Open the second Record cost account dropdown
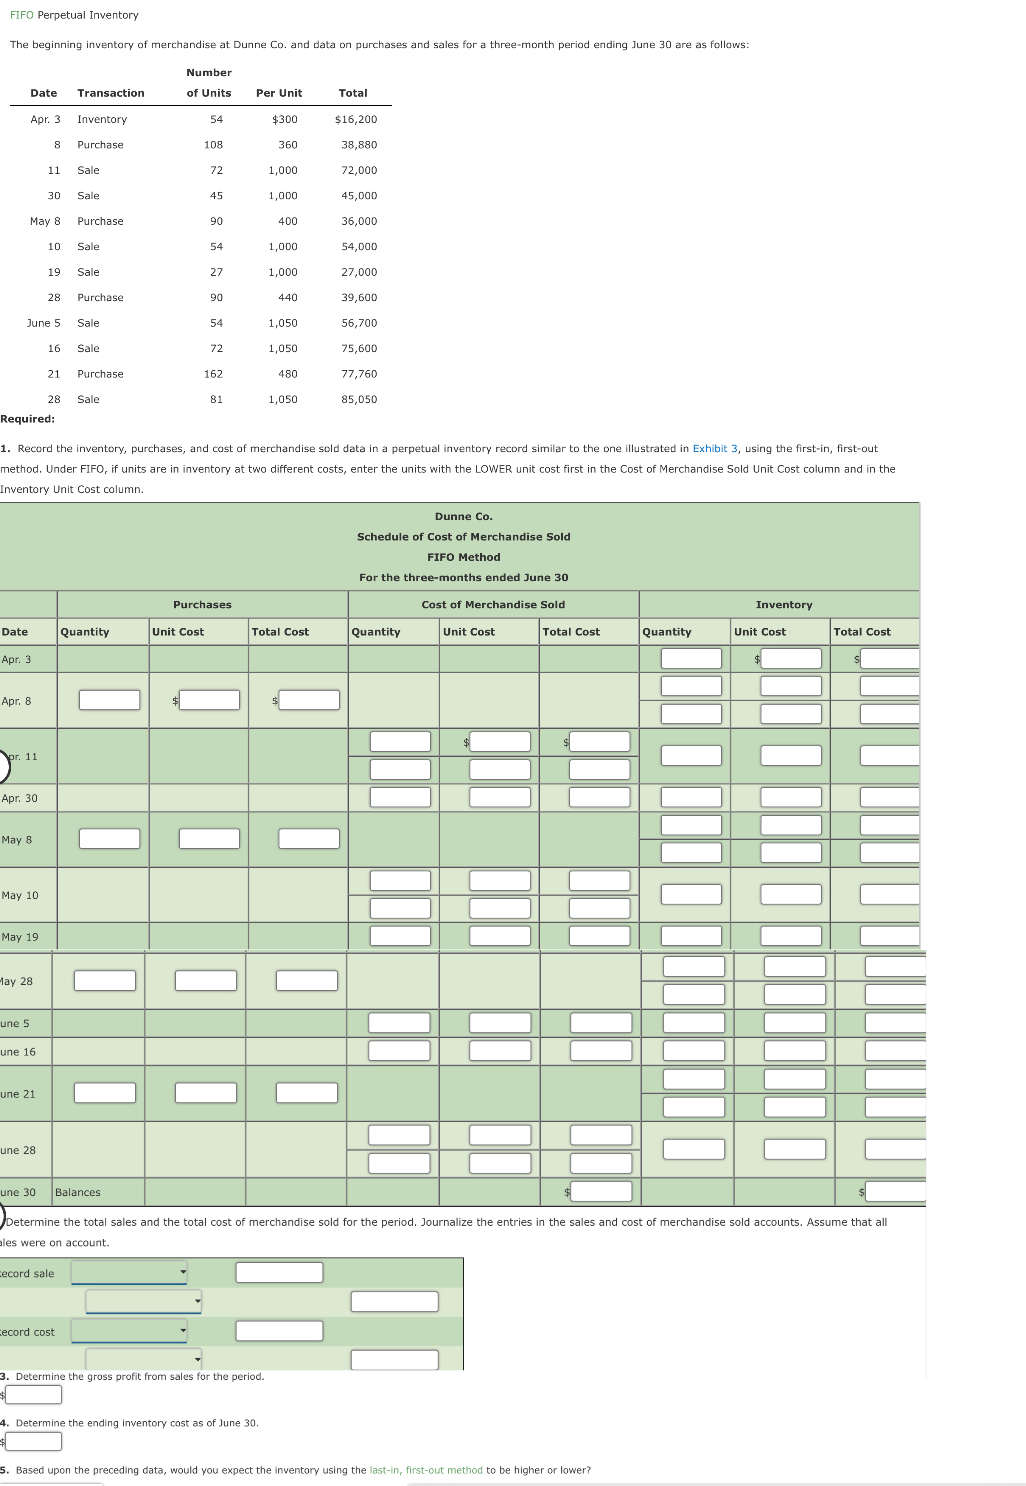The image size is (1026, 1486). [145, 1359]
